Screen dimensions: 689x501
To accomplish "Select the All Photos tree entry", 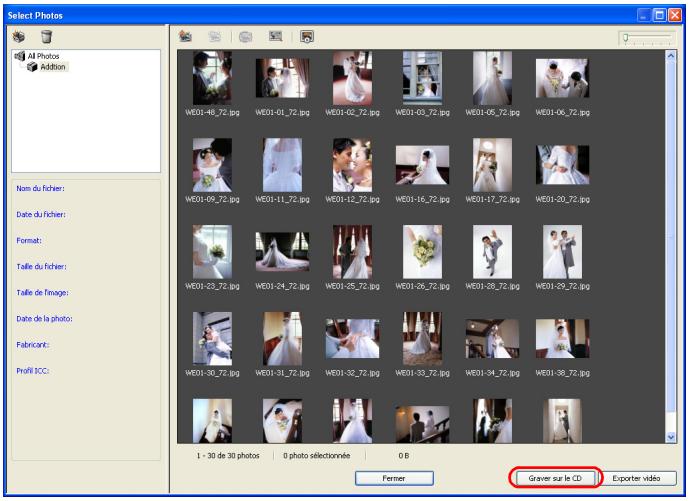I will [x=43, y=56].
